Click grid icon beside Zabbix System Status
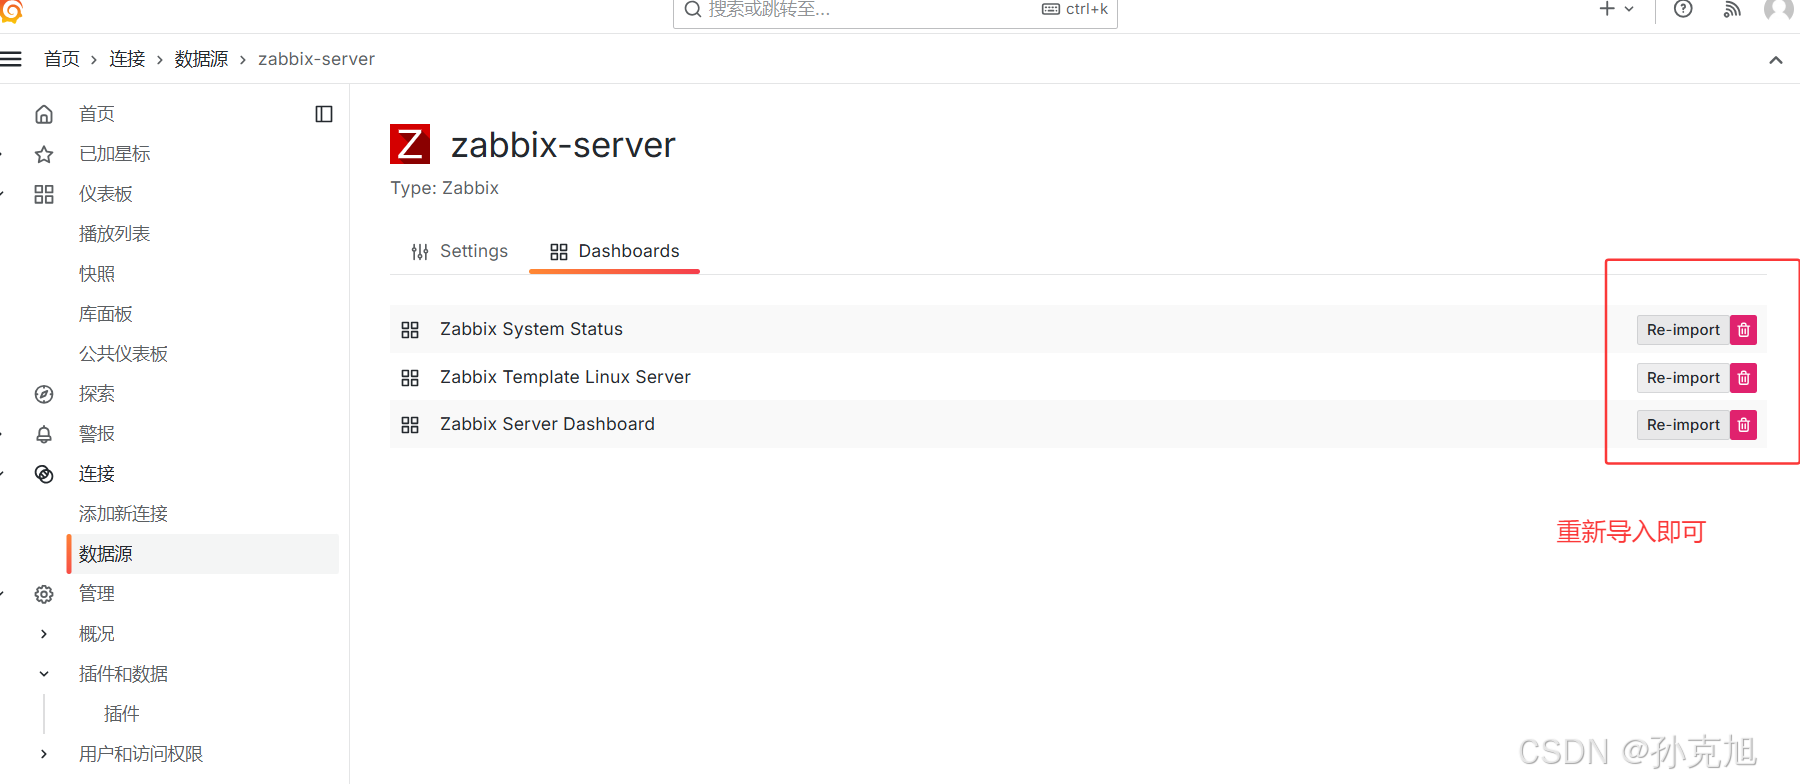 tap(410, 330)
